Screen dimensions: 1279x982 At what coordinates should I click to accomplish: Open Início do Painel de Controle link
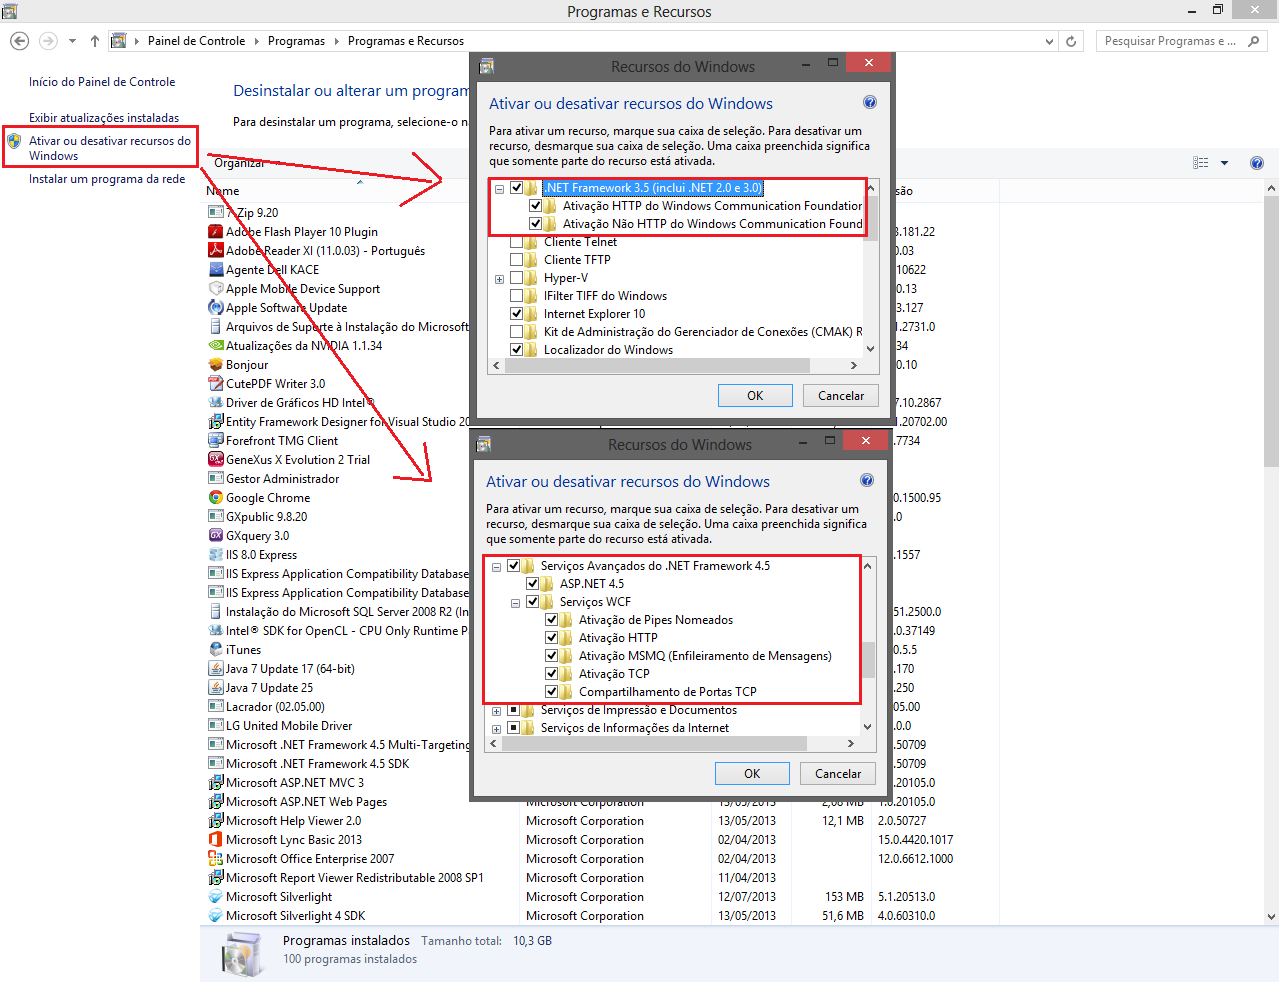pyautogui.click(x=102, y=82)
